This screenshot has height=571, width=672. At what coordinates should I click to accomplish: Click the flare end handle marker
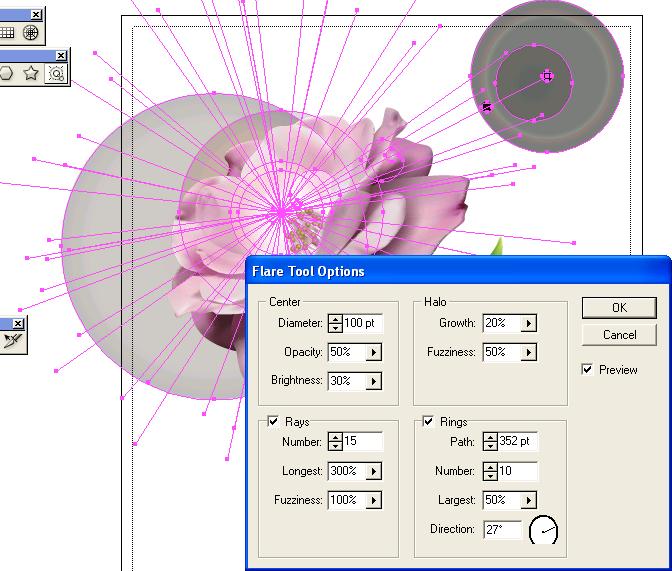tap(487, 107)
